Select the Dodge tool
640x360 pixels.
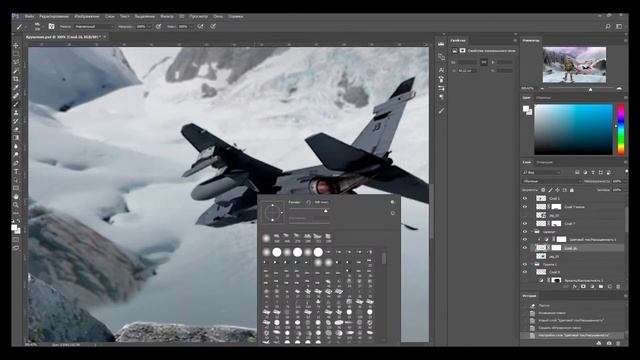click(16, 155)
